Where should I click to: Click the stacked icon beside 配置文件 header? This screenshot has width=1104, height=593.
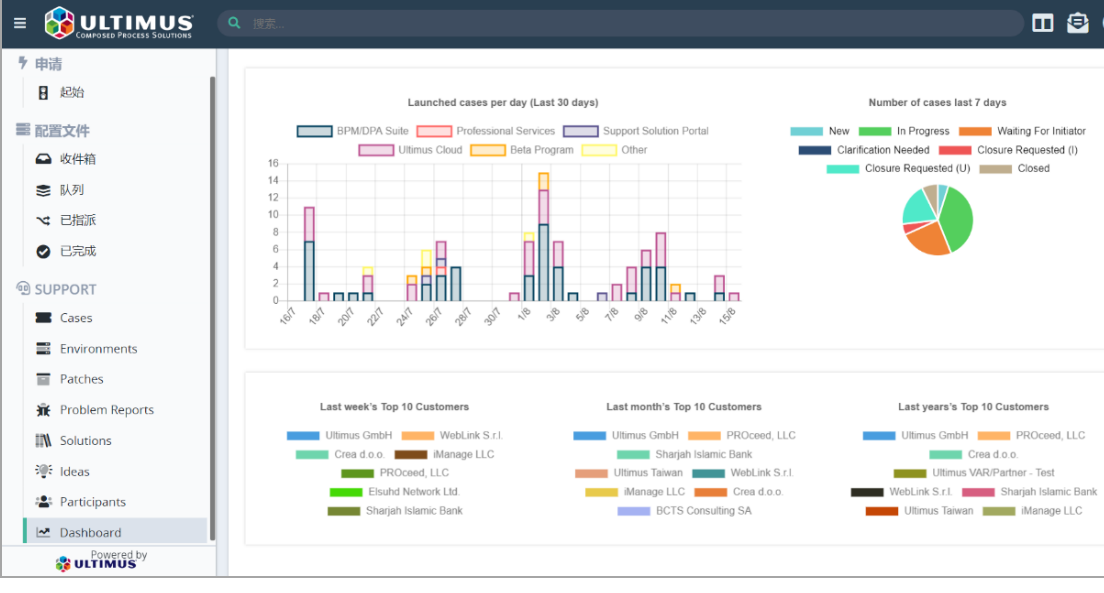[x=23, y=130]
